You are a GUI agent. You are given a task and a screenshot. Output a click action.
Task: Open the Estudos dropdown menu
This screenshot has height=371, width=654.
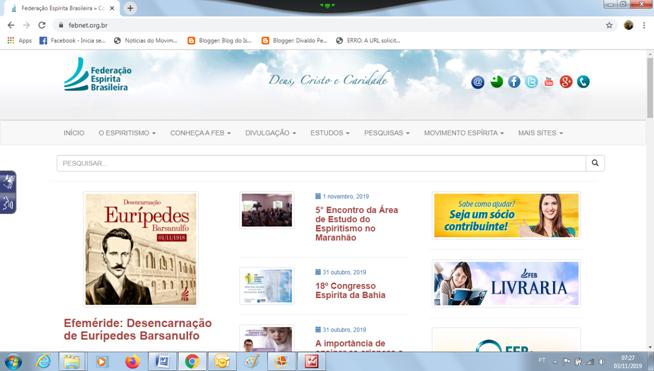pyautogui.click(x=330, y=133)
